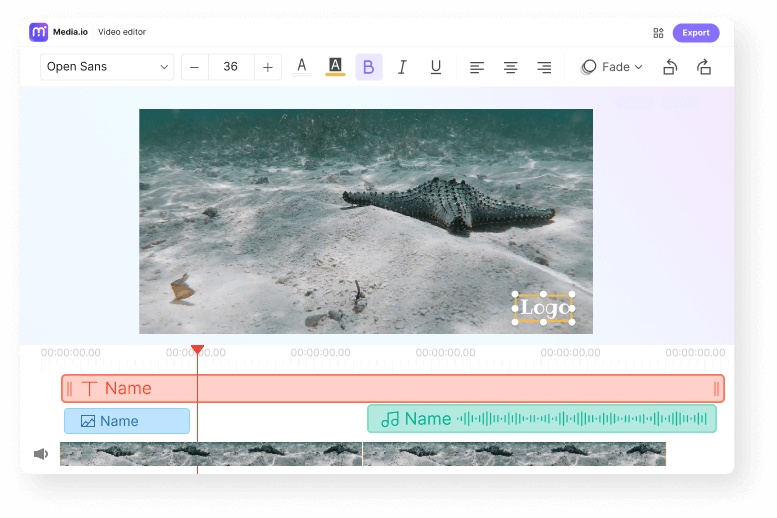
Task: Align text to the right
Action: 544,67
